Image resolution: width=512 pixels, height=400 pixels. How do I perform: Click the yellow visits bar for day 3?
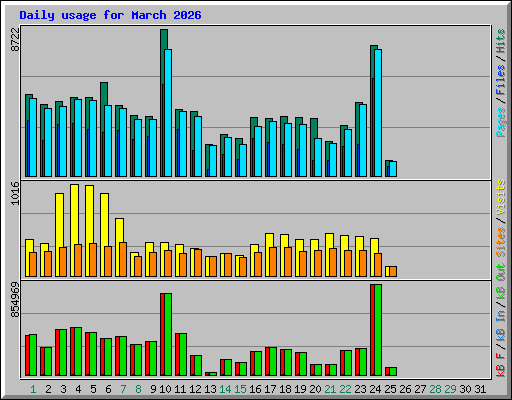(59, 220)
